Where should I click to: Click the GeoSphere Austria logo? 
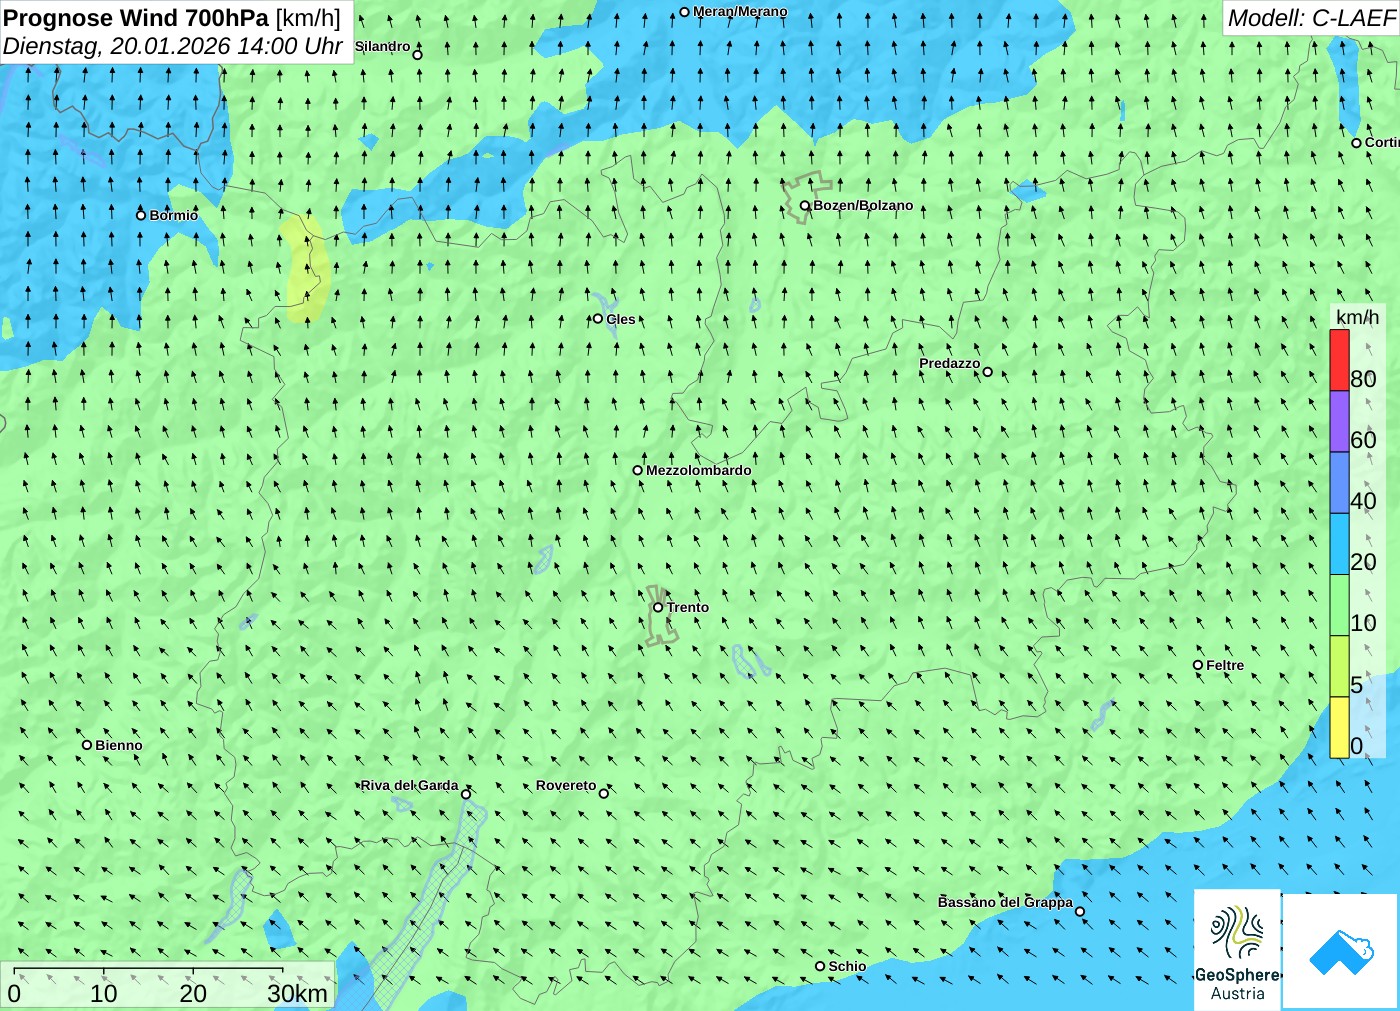click(1237, 948)
